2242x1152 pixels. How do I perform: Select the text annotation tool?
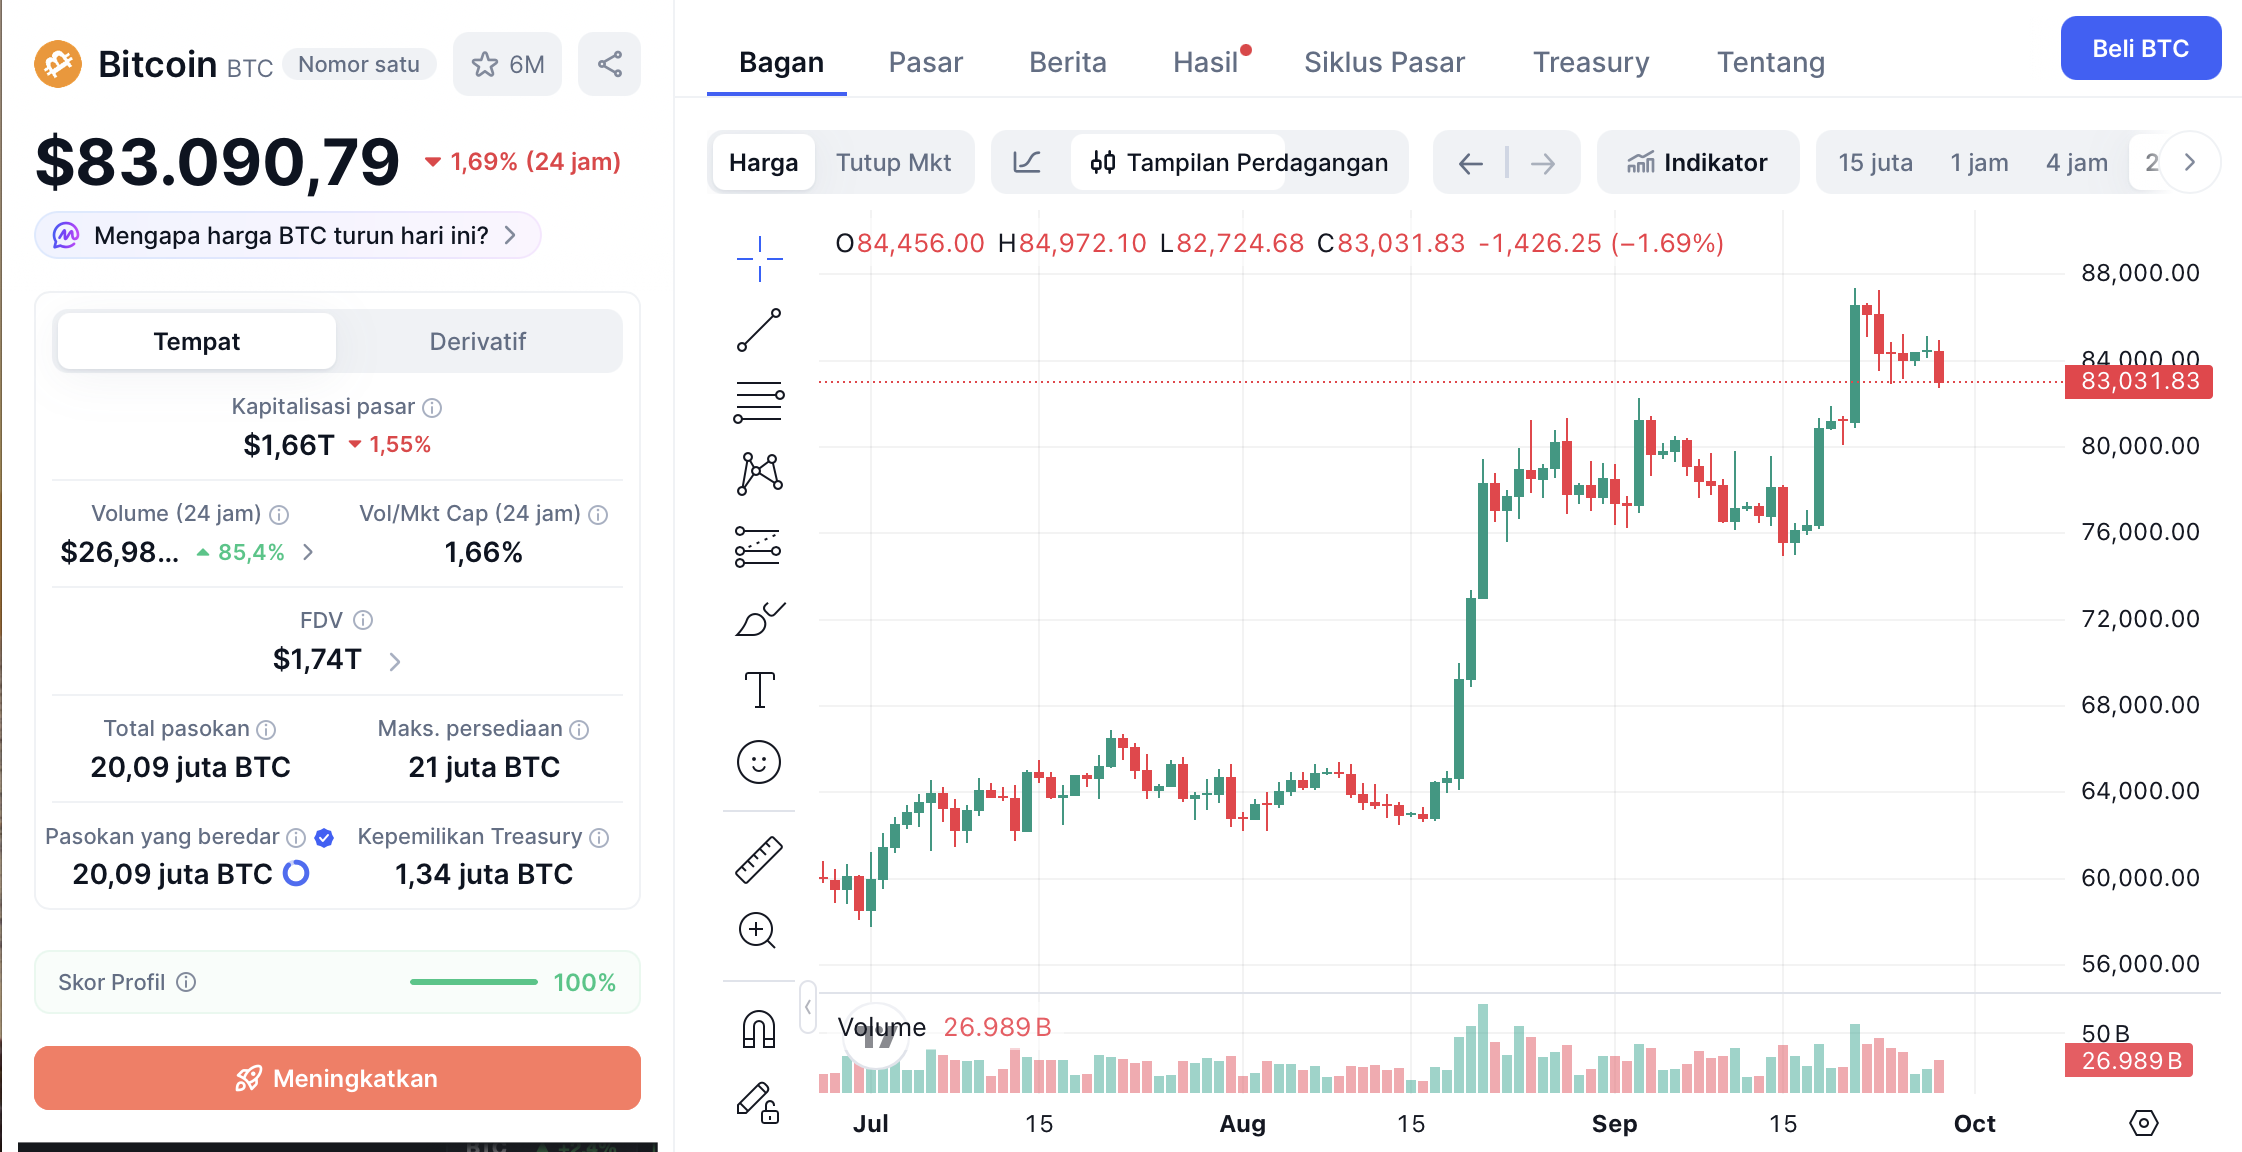(x=759, y=690)
